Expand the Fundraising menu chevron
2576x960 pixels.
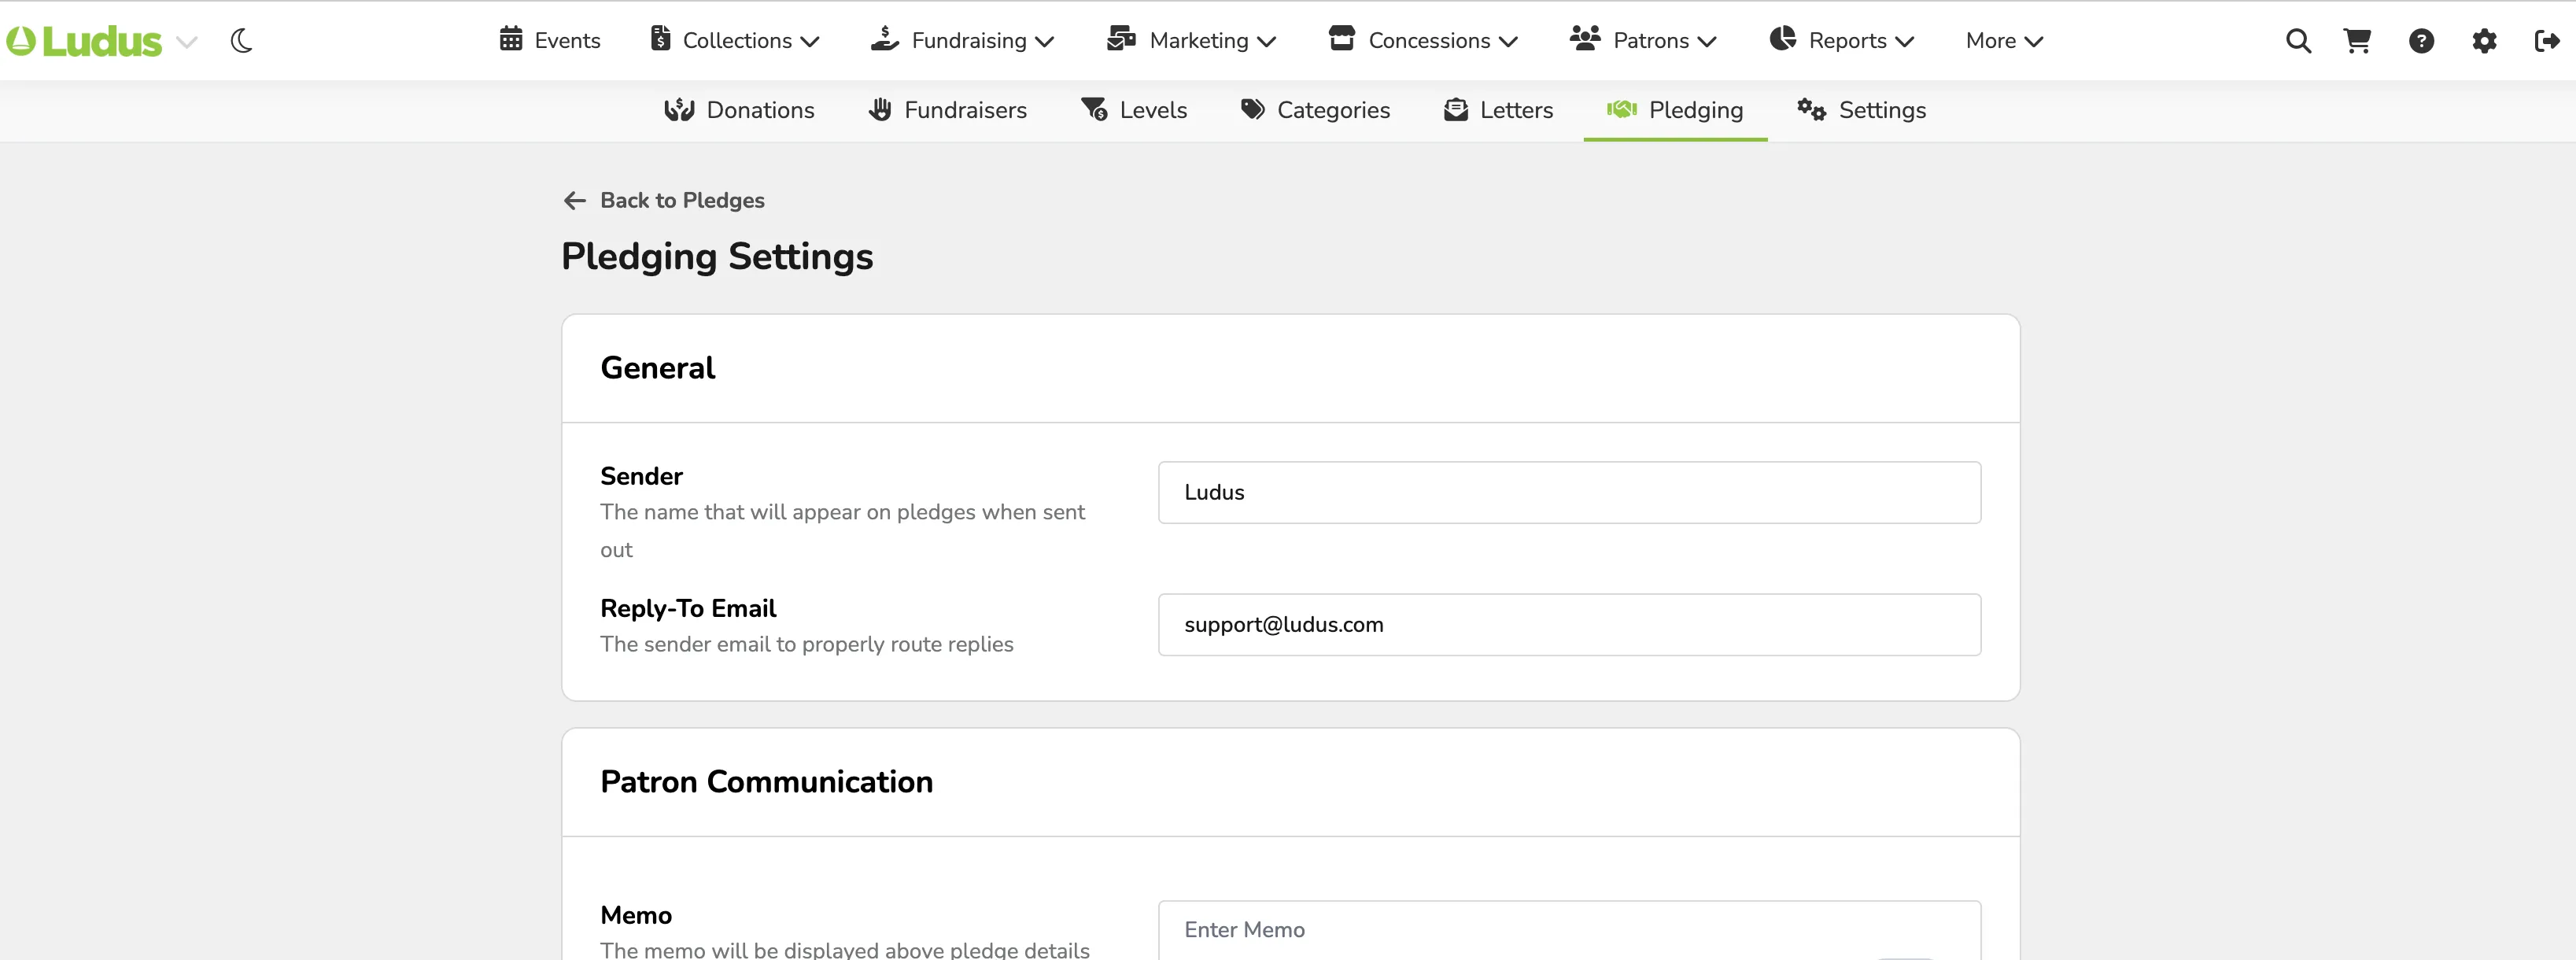click(x=1044, y=42)
